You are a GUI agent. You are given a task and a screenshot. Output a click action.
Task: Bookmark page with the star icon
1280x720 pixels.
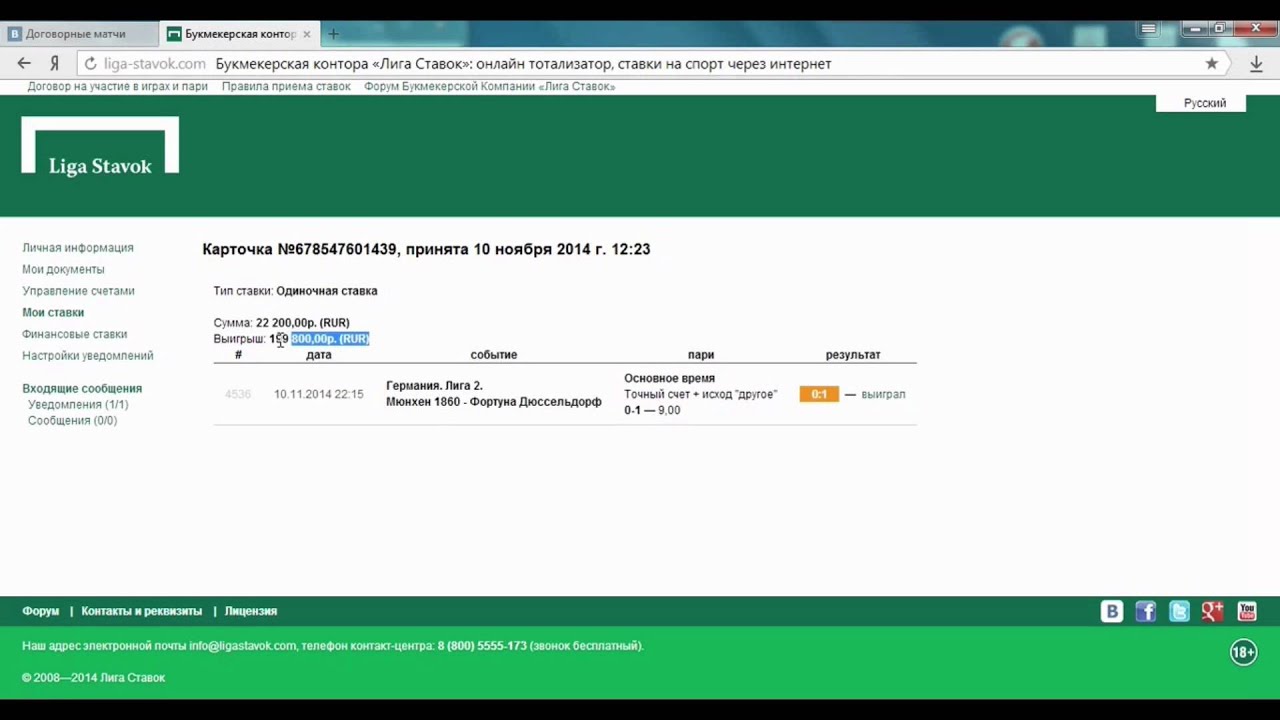(x=1212, y=63)
